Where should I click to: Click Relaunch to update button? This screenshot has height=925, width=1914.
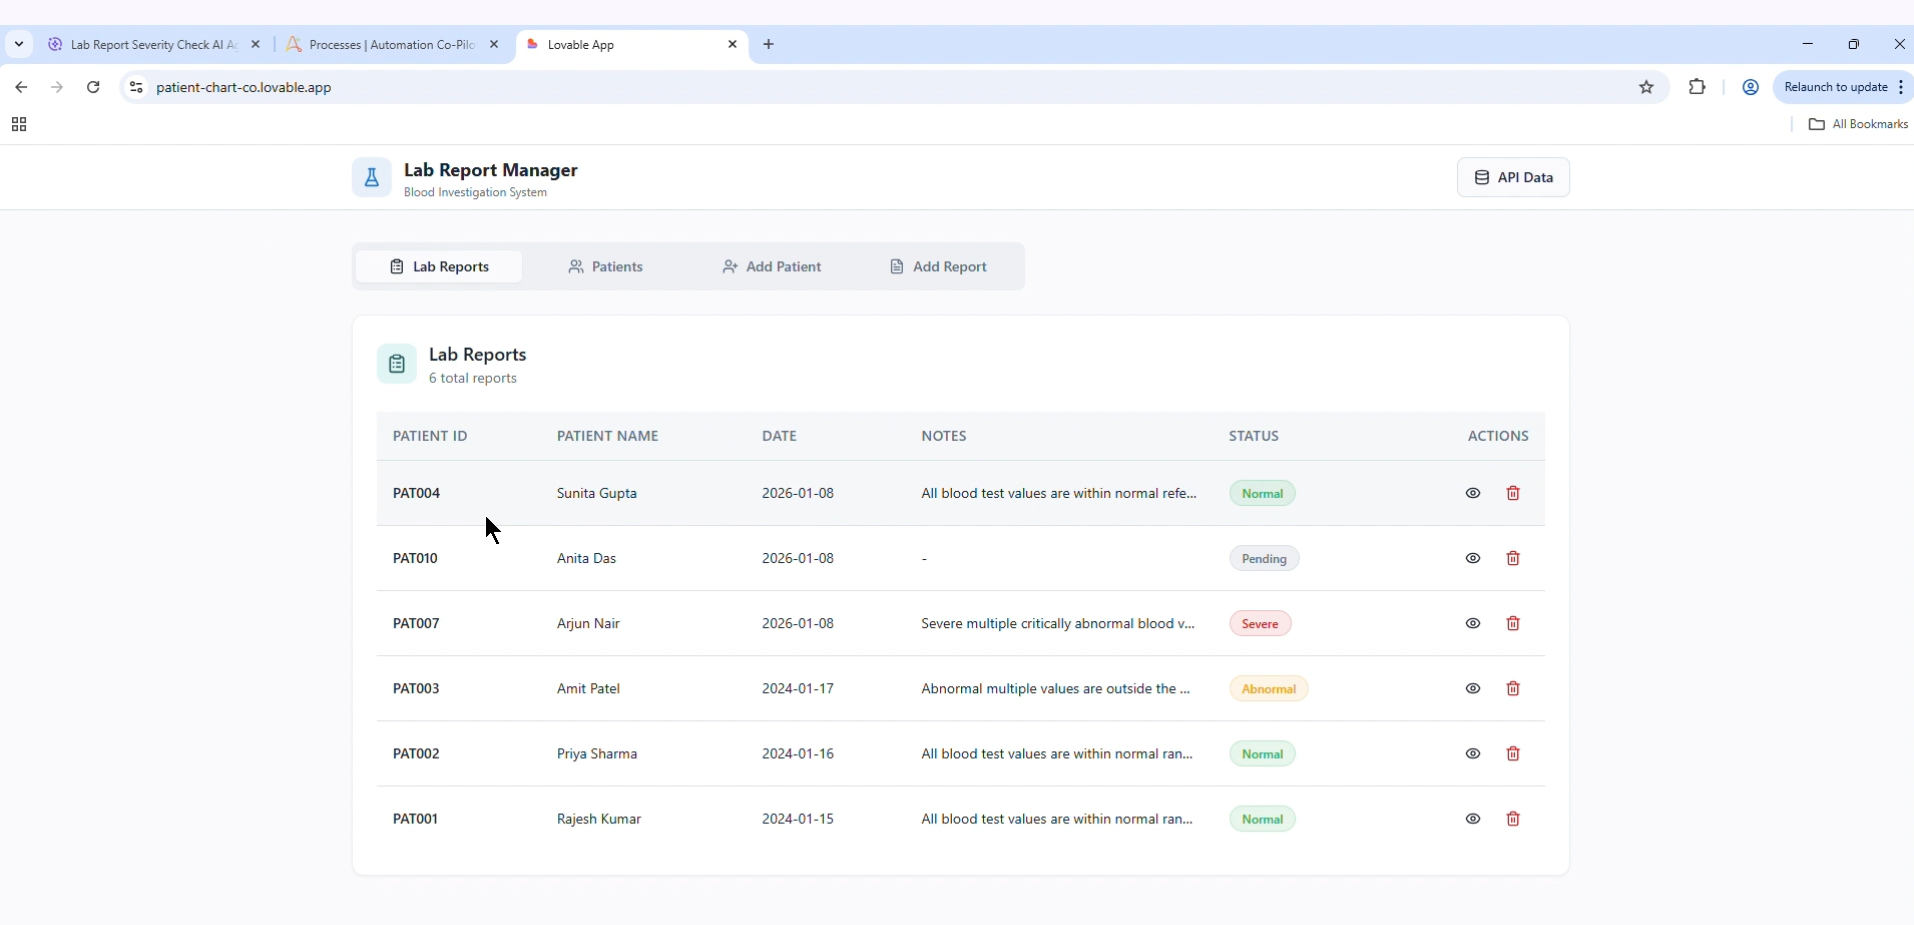1835,88
